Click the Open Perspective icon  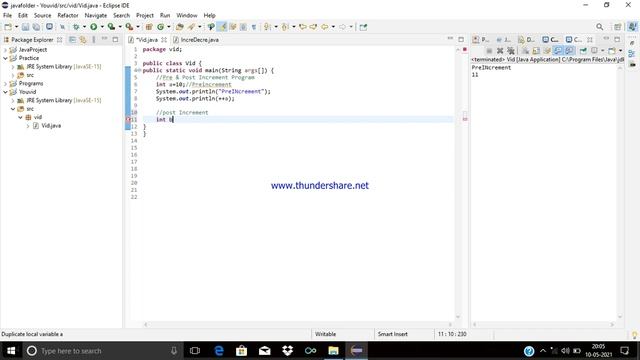pos(618,27)
